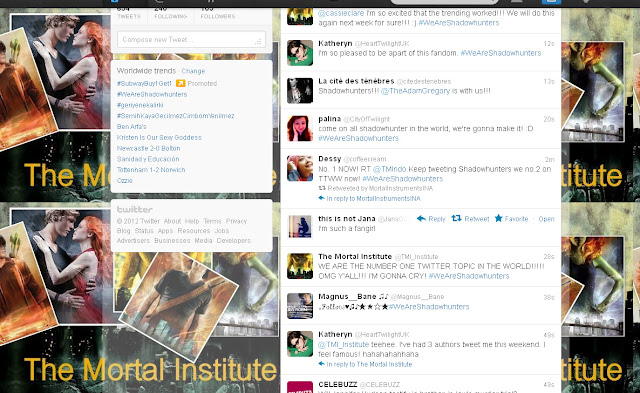Open the #WeAreShadowhunters trend
Screen dimensions: 640x393
pyautogui.click(x=152, y=94)
